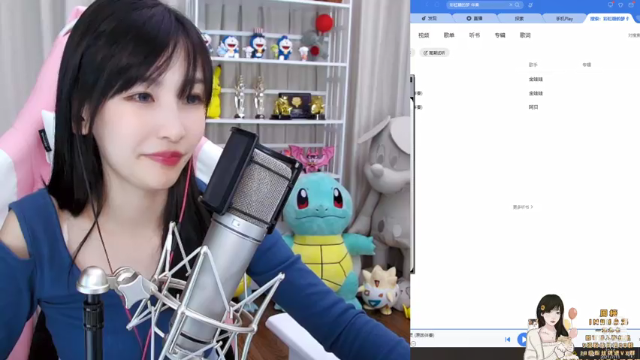Switch to the 发现 tab

coord(429,18)
